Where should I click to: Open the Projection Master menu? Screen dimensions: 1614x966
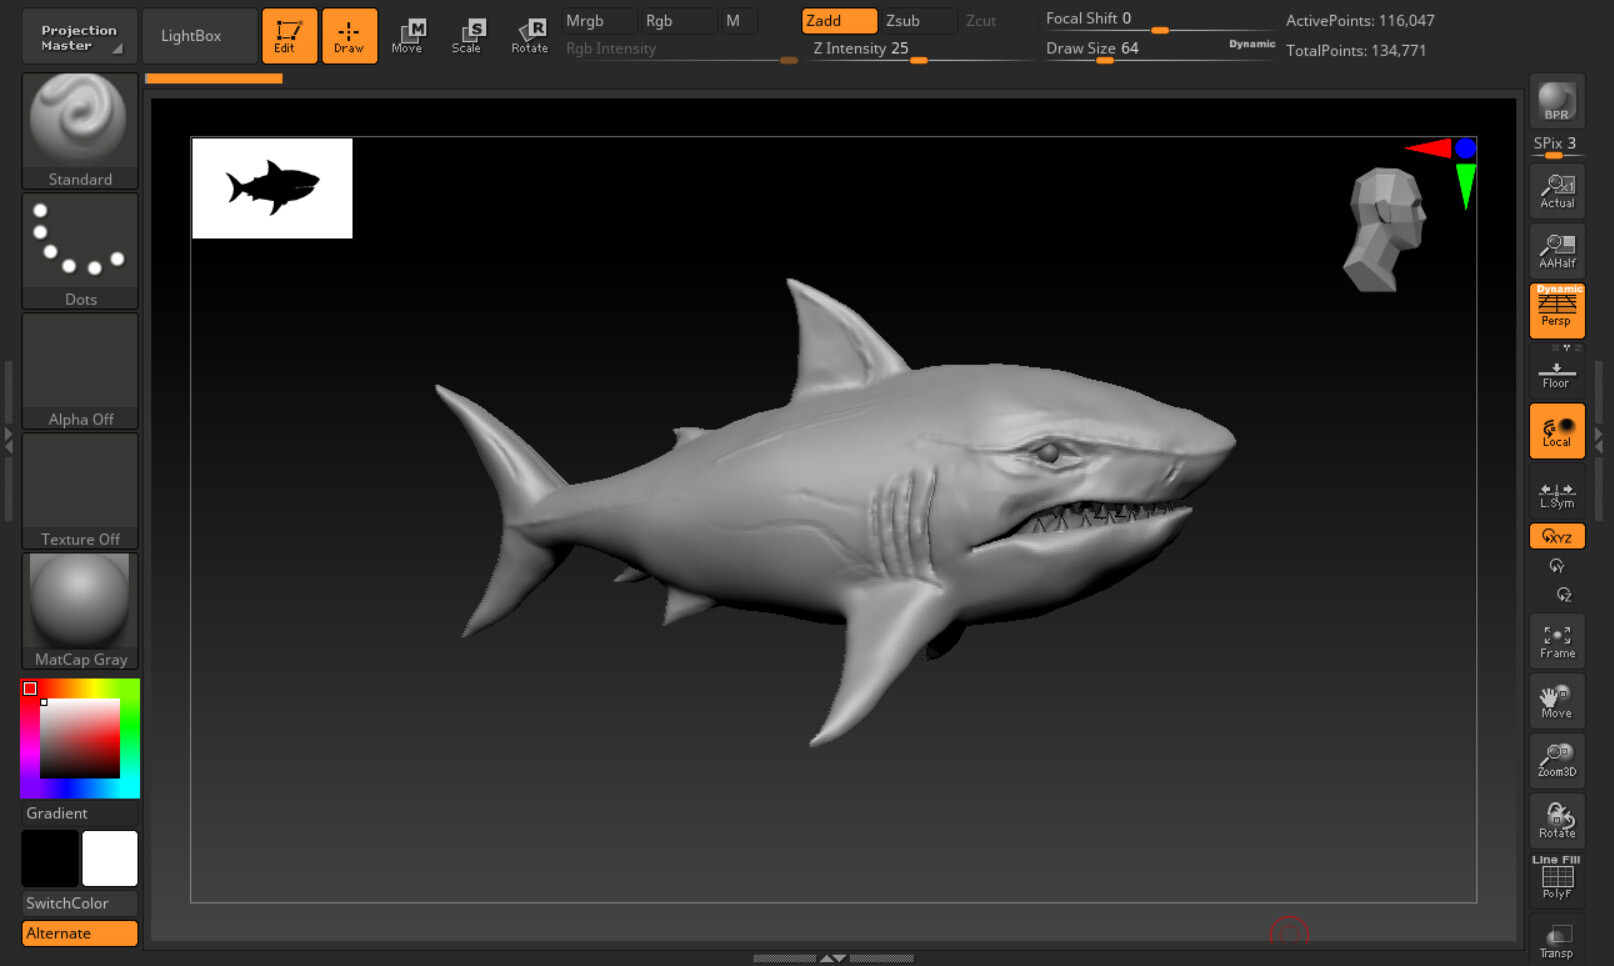[78, 36]
